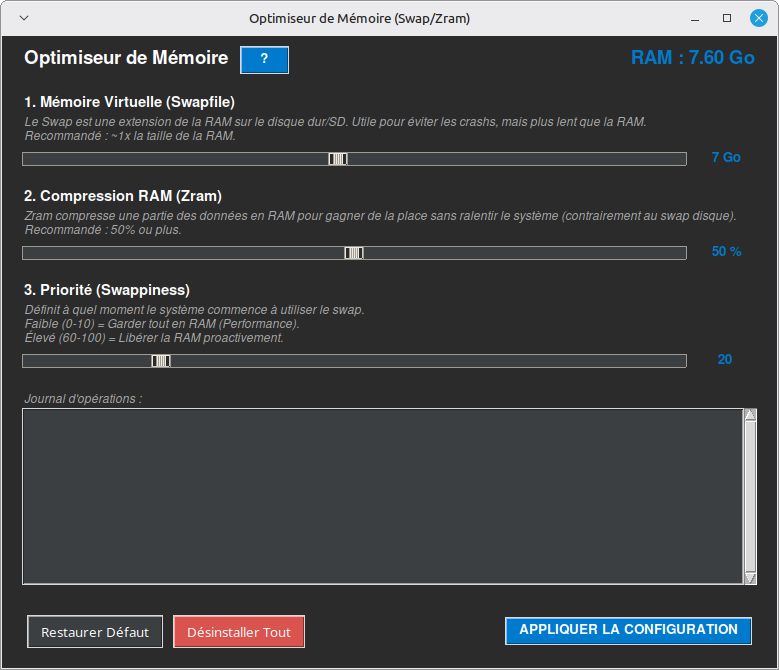Click the Swappiness priority slider handle
This screenshot has height=670, width=779.
(161, 361)
